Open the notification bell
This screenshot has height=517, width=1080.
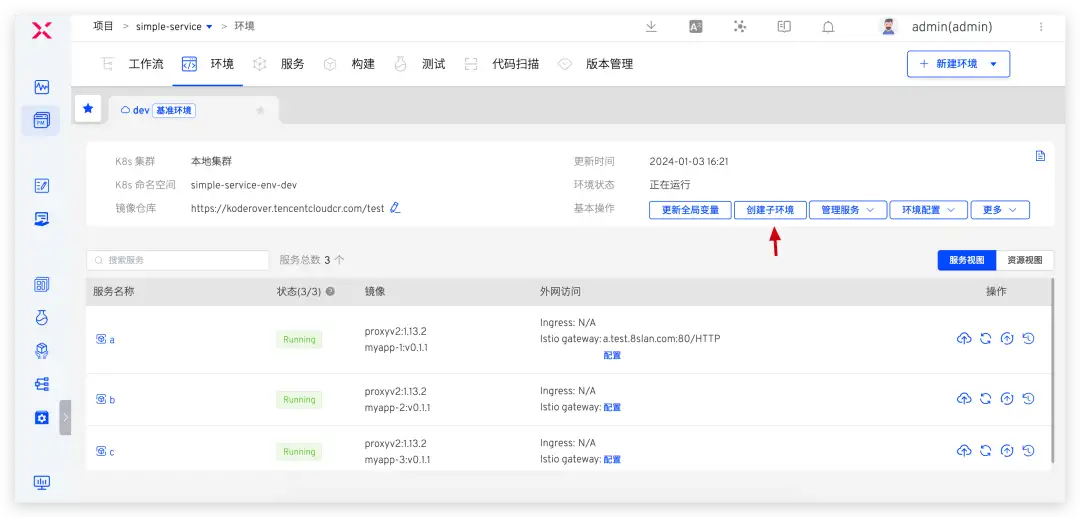coord(829,27)
